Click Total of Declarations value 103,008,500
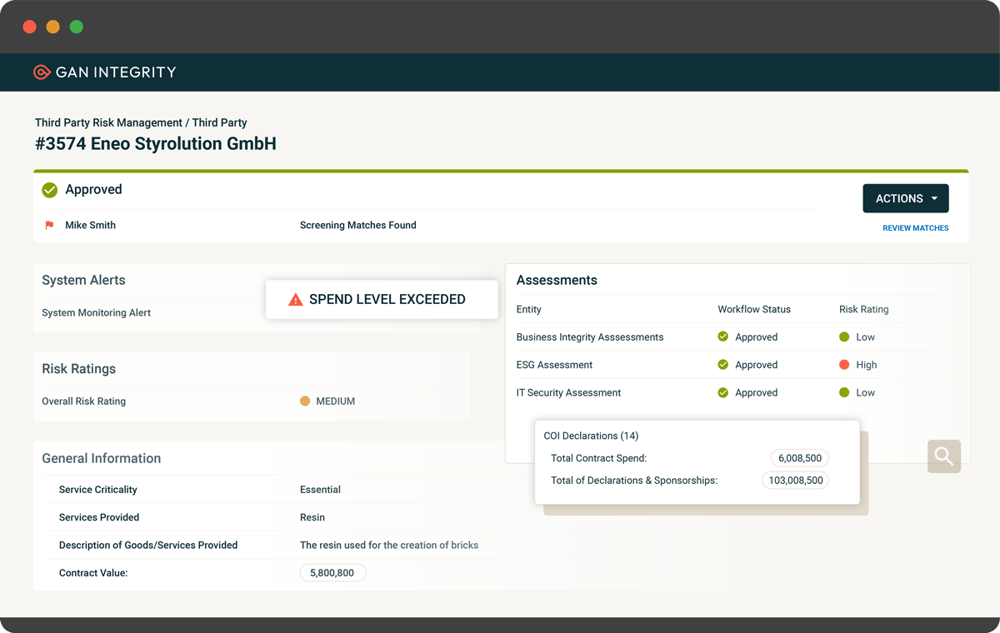The height and width of the screenshot is (633, 1000). click(795, 481)
